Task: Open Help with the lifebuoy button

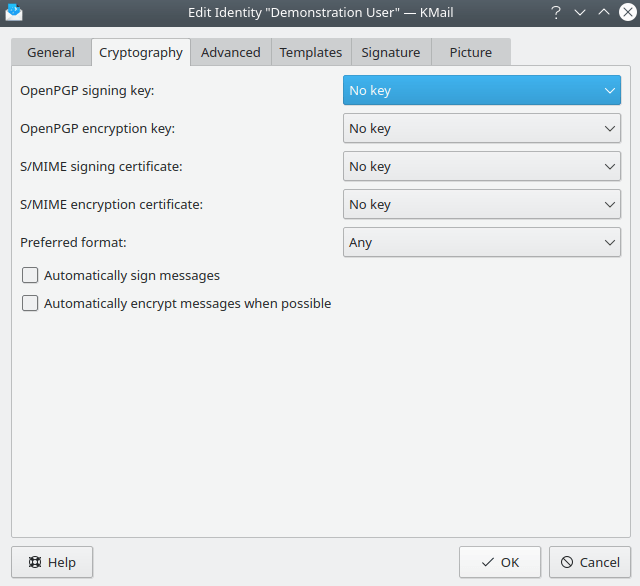Action: pyautogui.click(x=52, y=562)
